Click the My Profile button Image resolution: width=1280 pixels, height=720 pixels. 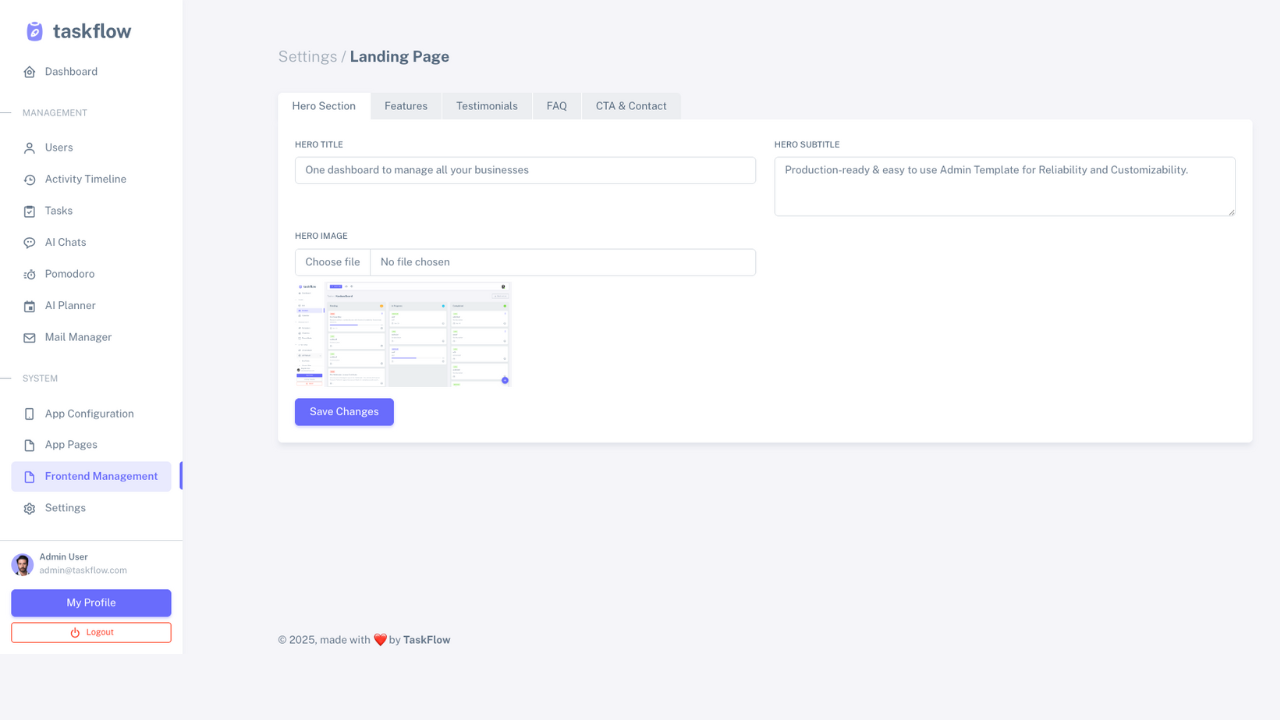(x=91, y=603)
